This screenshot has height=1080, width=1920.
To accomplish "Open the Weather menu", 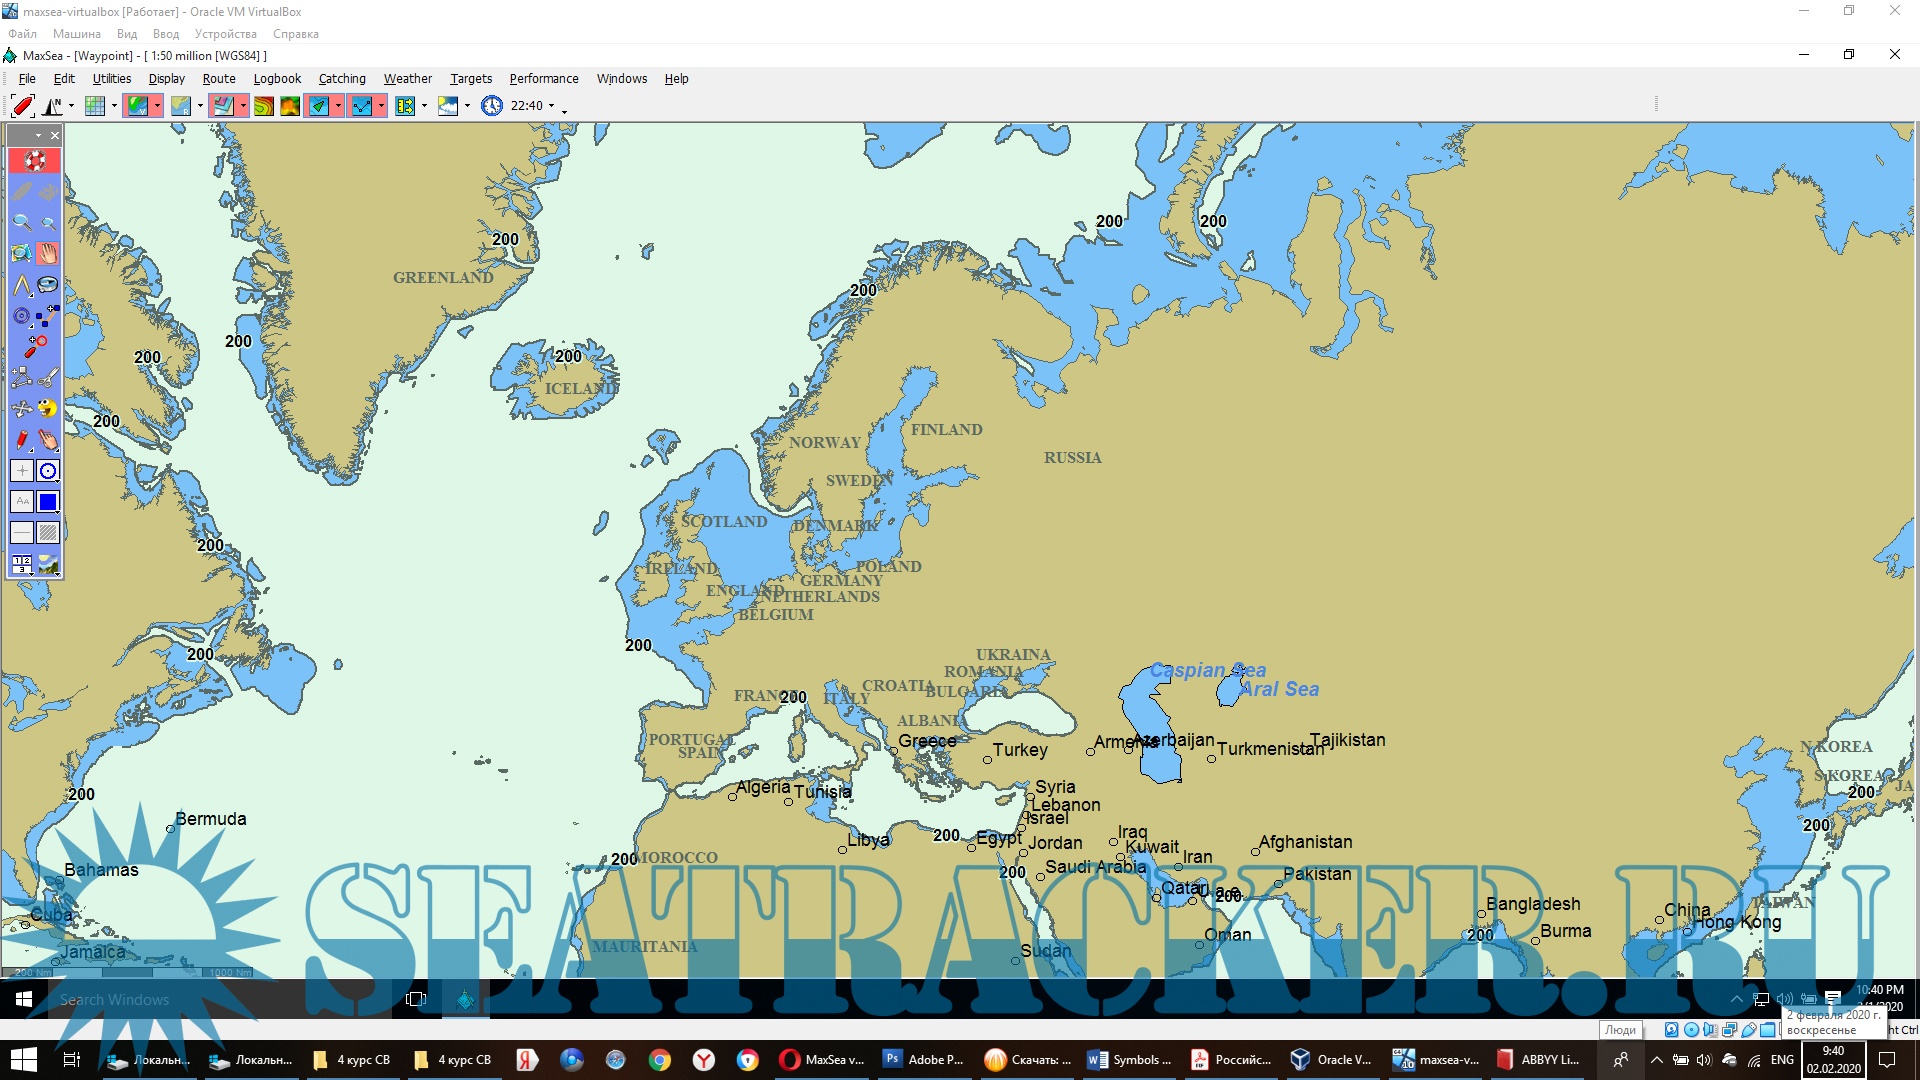I will pyautogui.click(x=407, y=79).
